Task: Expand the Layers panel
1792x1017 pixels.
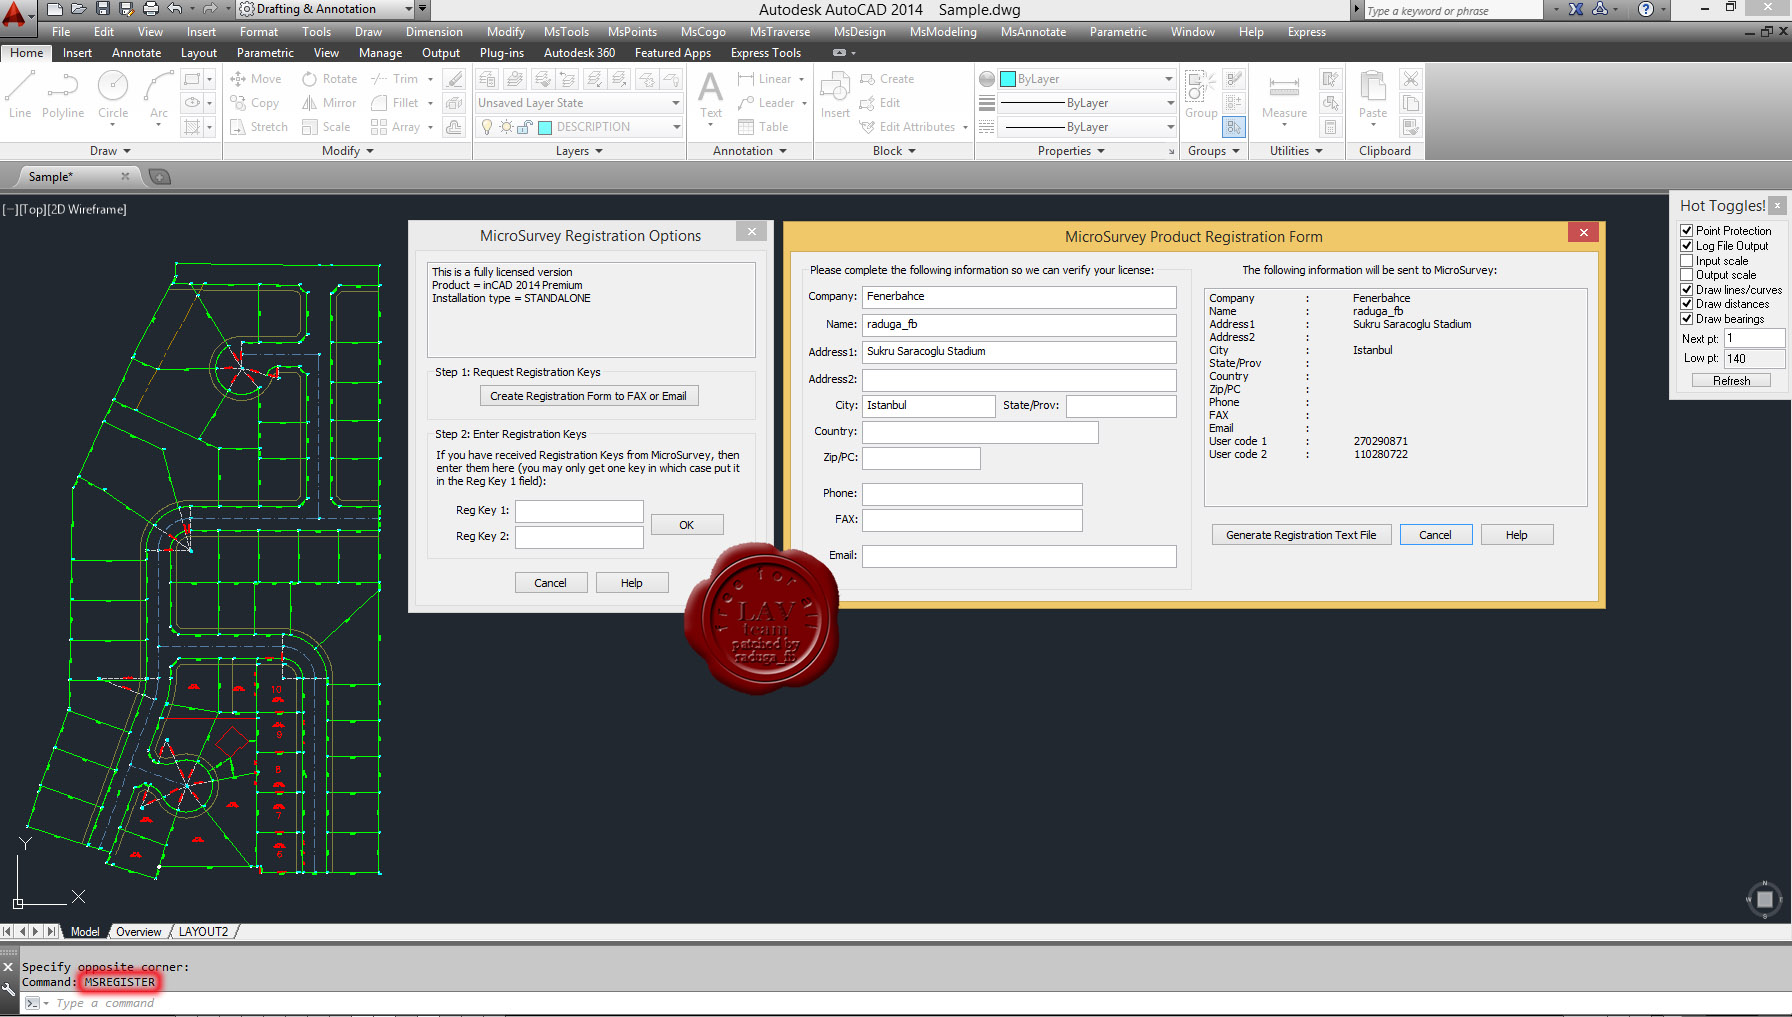Action: (579, 151)
